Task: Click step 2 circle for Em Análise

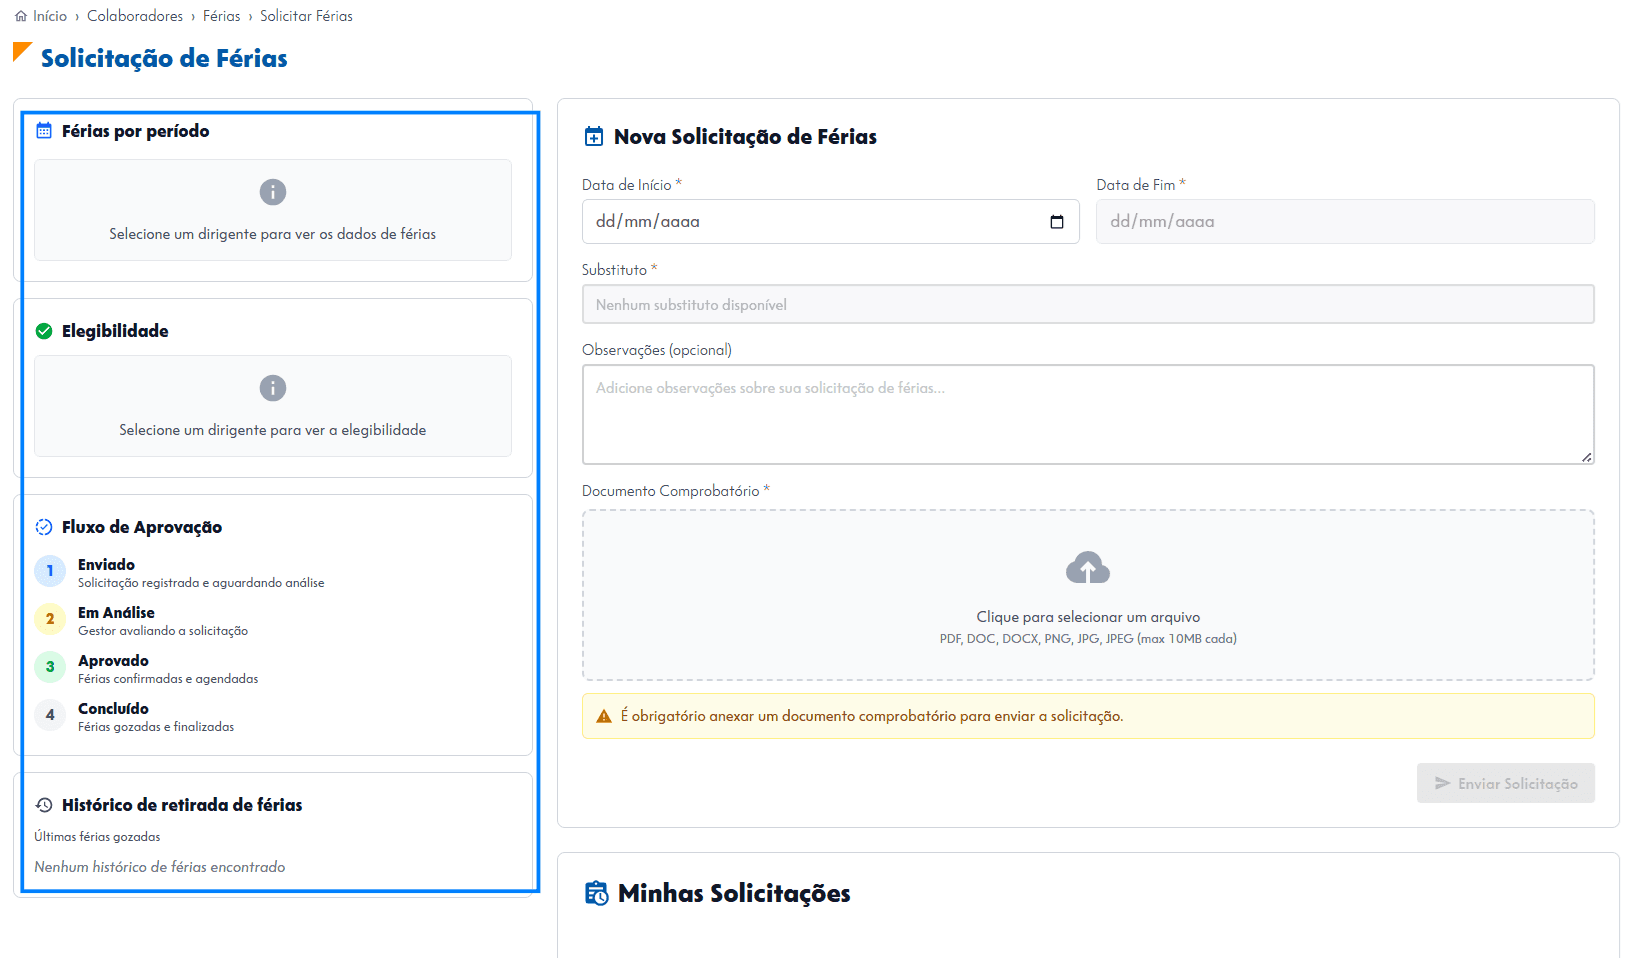Action: pyautogui.click(x=50, y=619)
